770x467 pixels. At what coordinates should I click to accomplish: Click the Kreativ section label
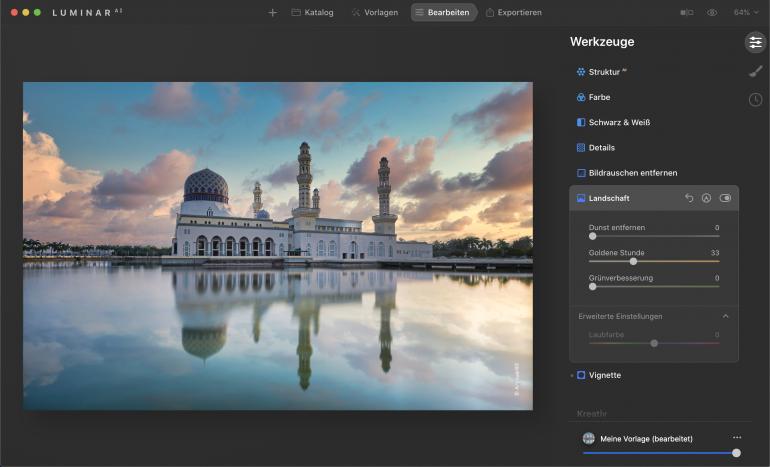[x=592, y=413]
